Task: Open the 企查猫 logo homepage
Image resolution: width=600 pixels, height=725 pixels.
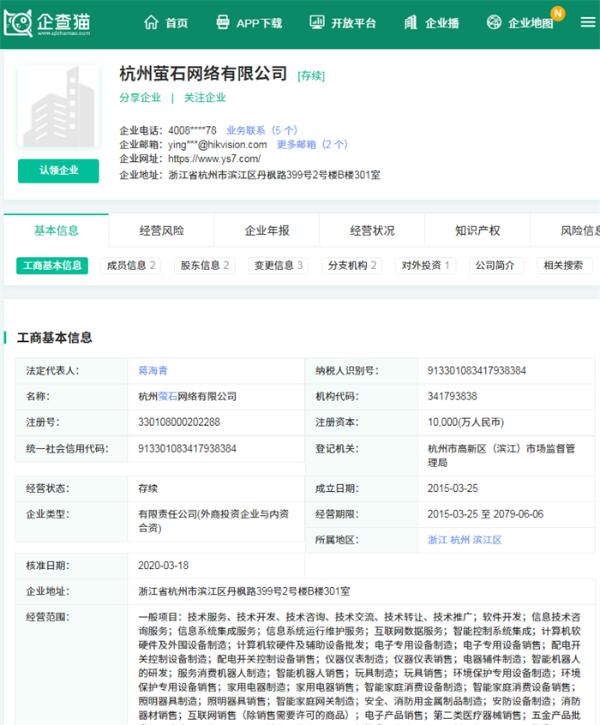Action: 47,23
